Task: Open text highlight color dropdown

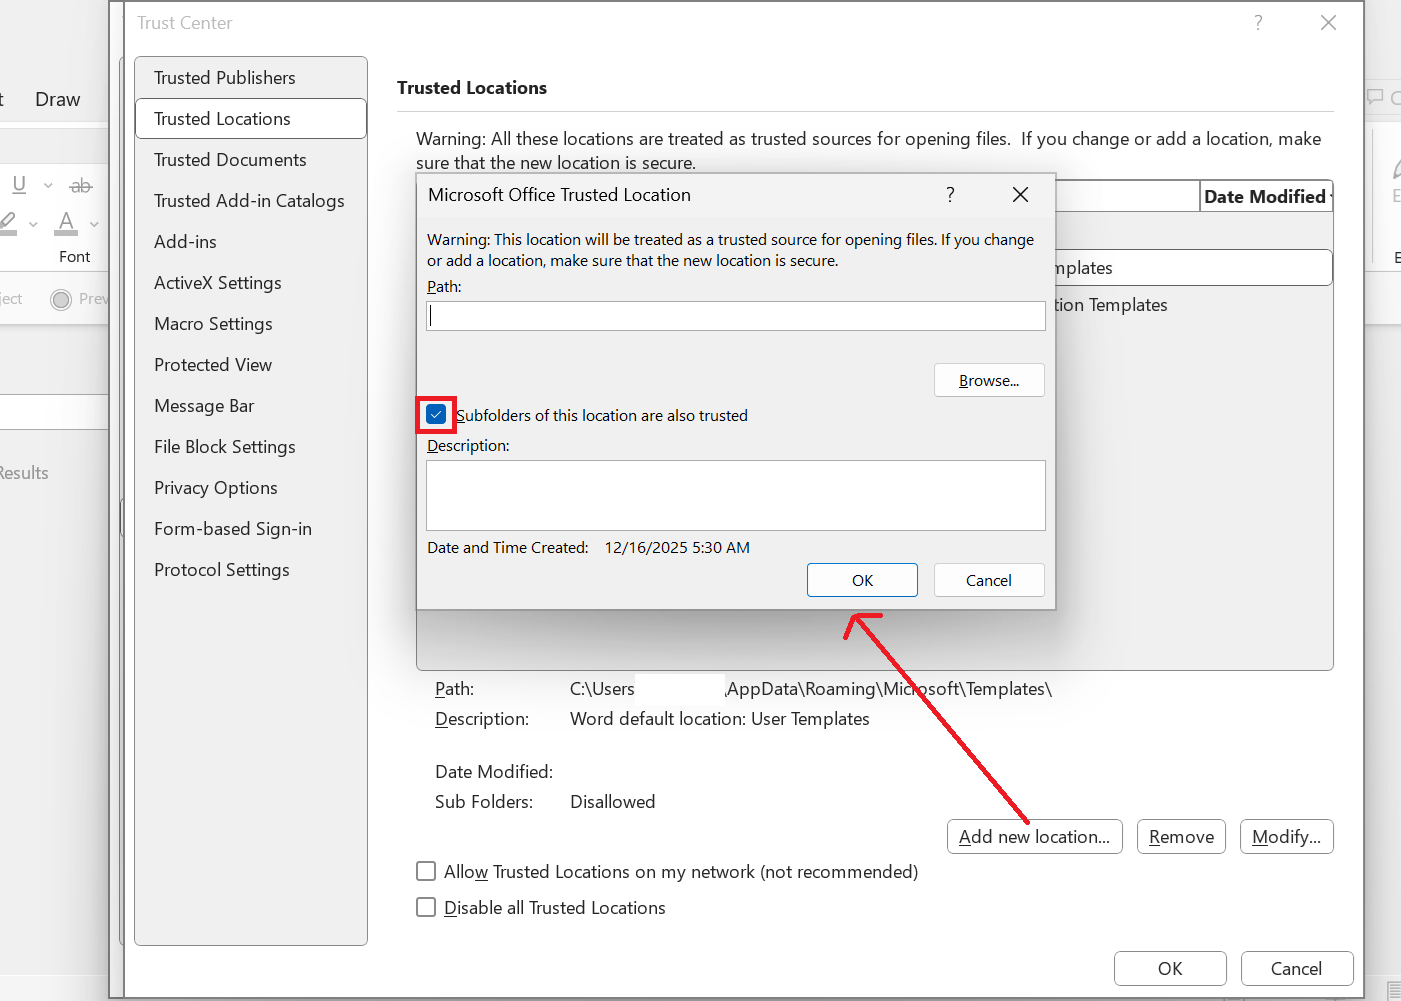Action: point(33,224)
